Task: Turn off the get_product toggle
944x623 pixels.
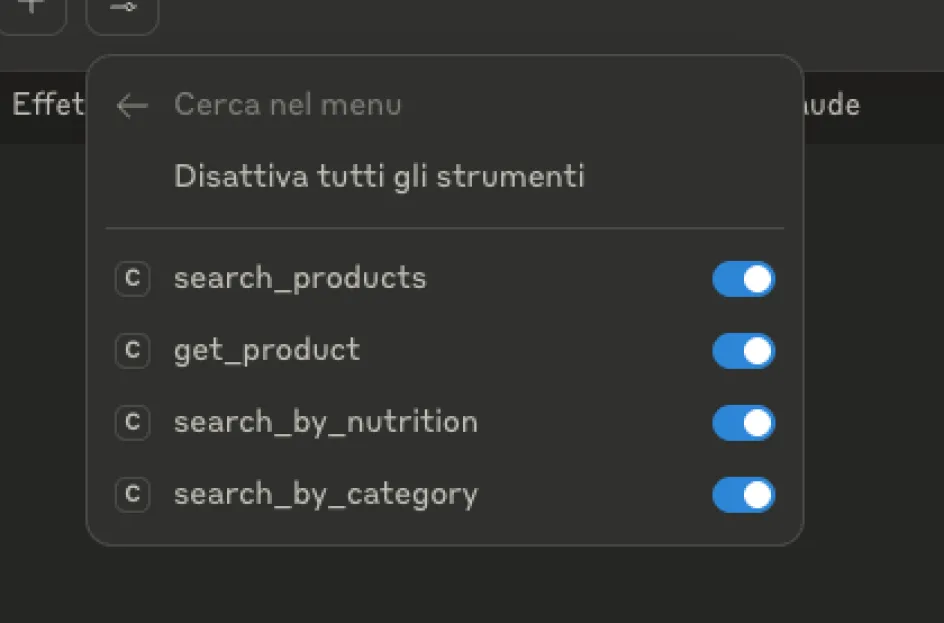Action: pos(743,351)
